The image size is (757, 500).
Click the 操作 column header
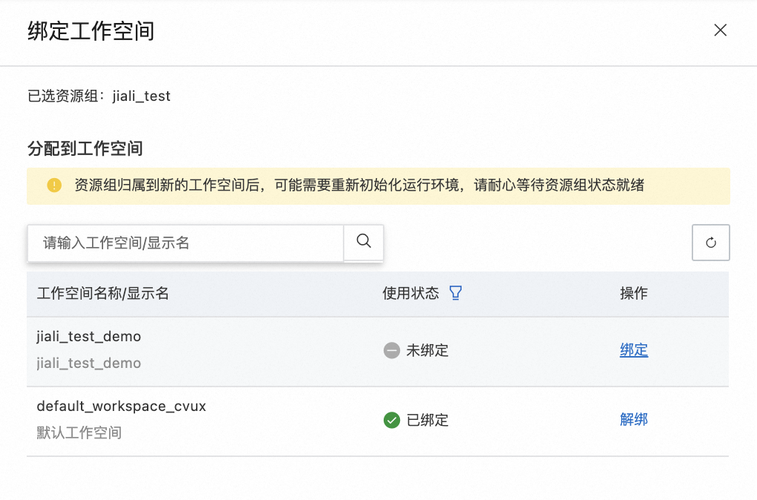click(x=634, y=293)
